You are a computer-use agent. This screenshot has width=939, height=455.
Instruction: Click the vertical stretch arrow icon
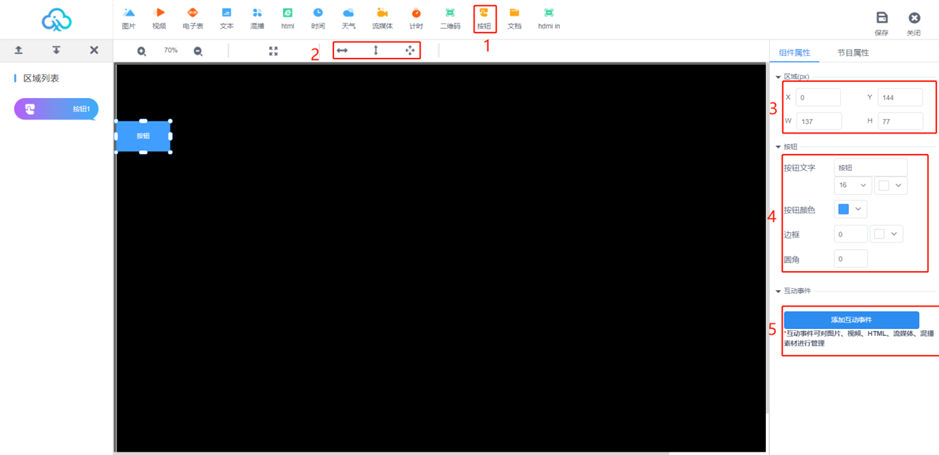coord(376,50)
